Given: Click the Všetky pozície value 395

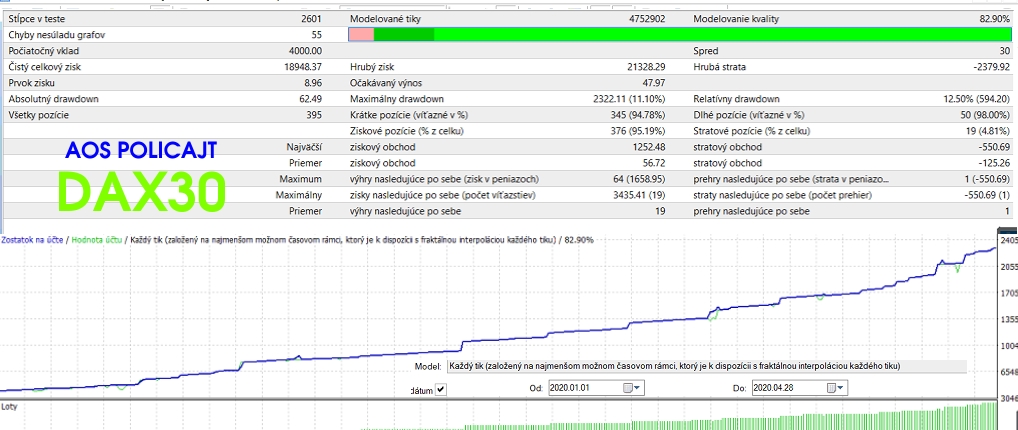Looking at the screenshot, I should [314, 115].
